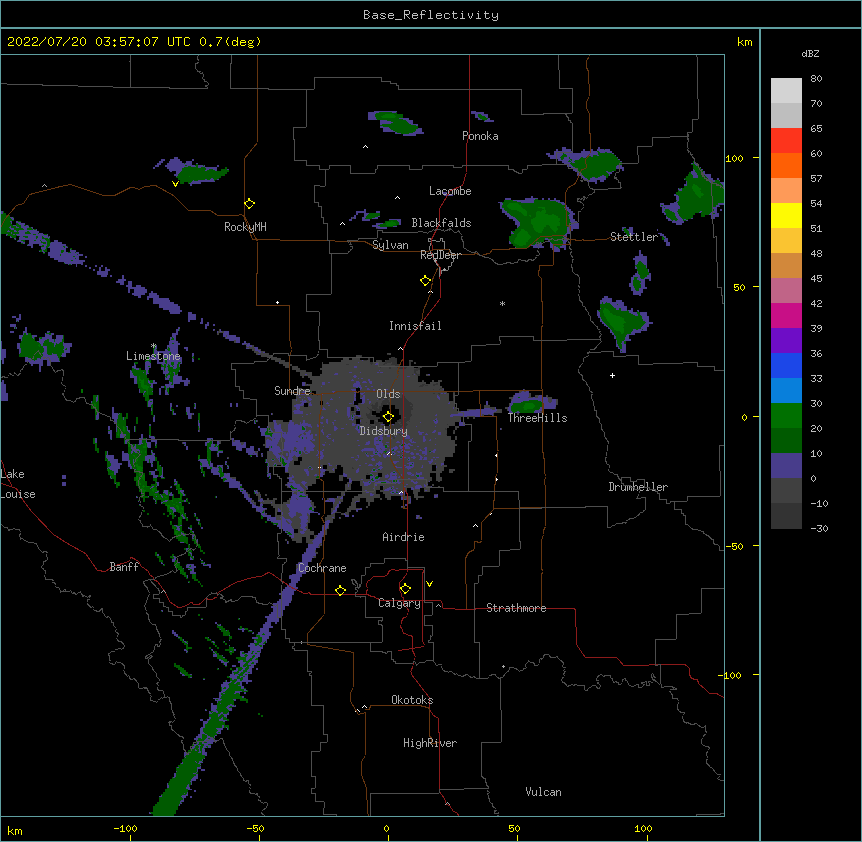Select the bright green swatch between 30 and 20
Viewport: 862px width, 842px height.
[x=786, y=416]
